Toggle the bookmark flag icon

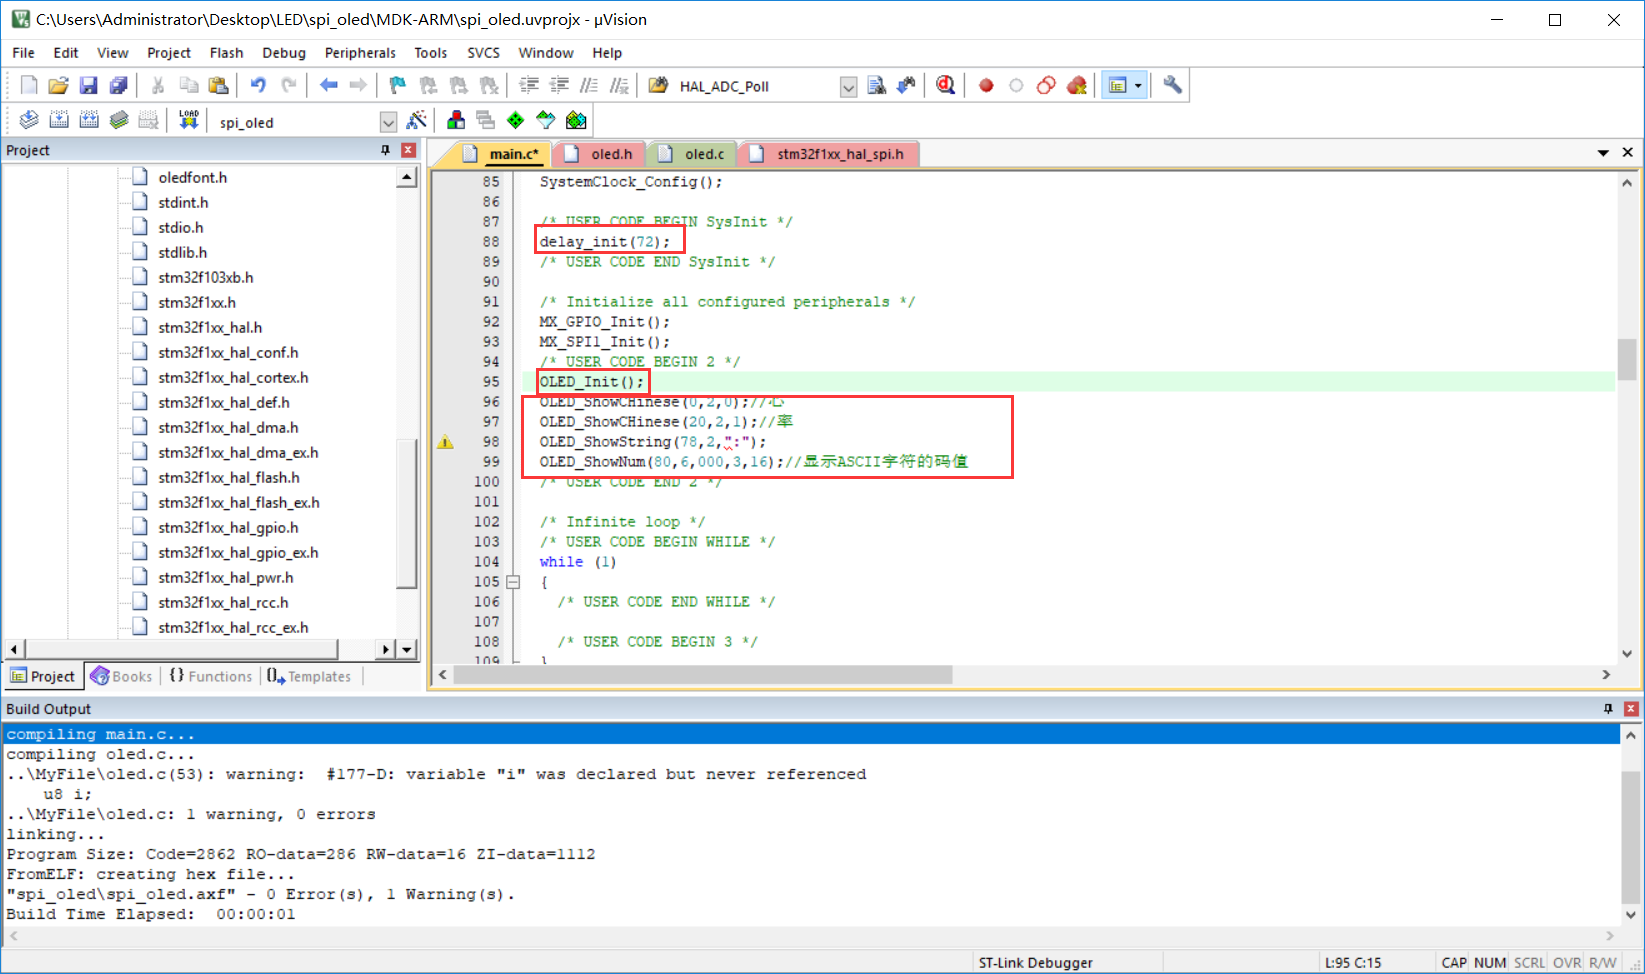(397, 86)
